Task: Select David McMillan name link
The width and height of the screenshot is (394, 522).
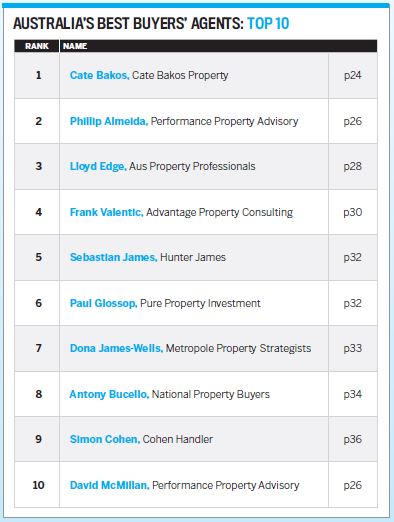Action: [x=109, y=485]
